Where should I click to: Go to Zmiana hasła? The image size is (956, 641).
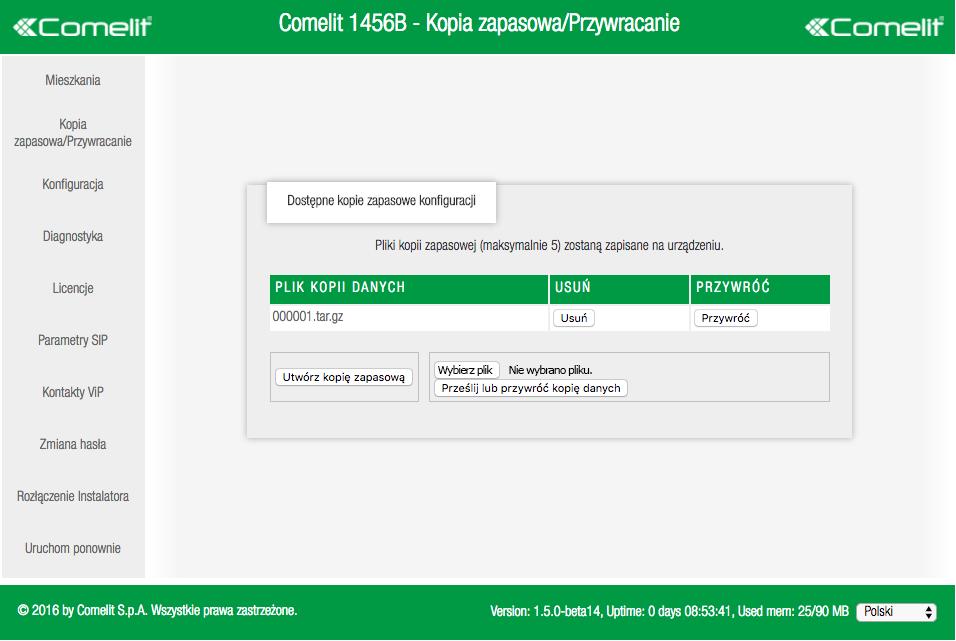73,445
